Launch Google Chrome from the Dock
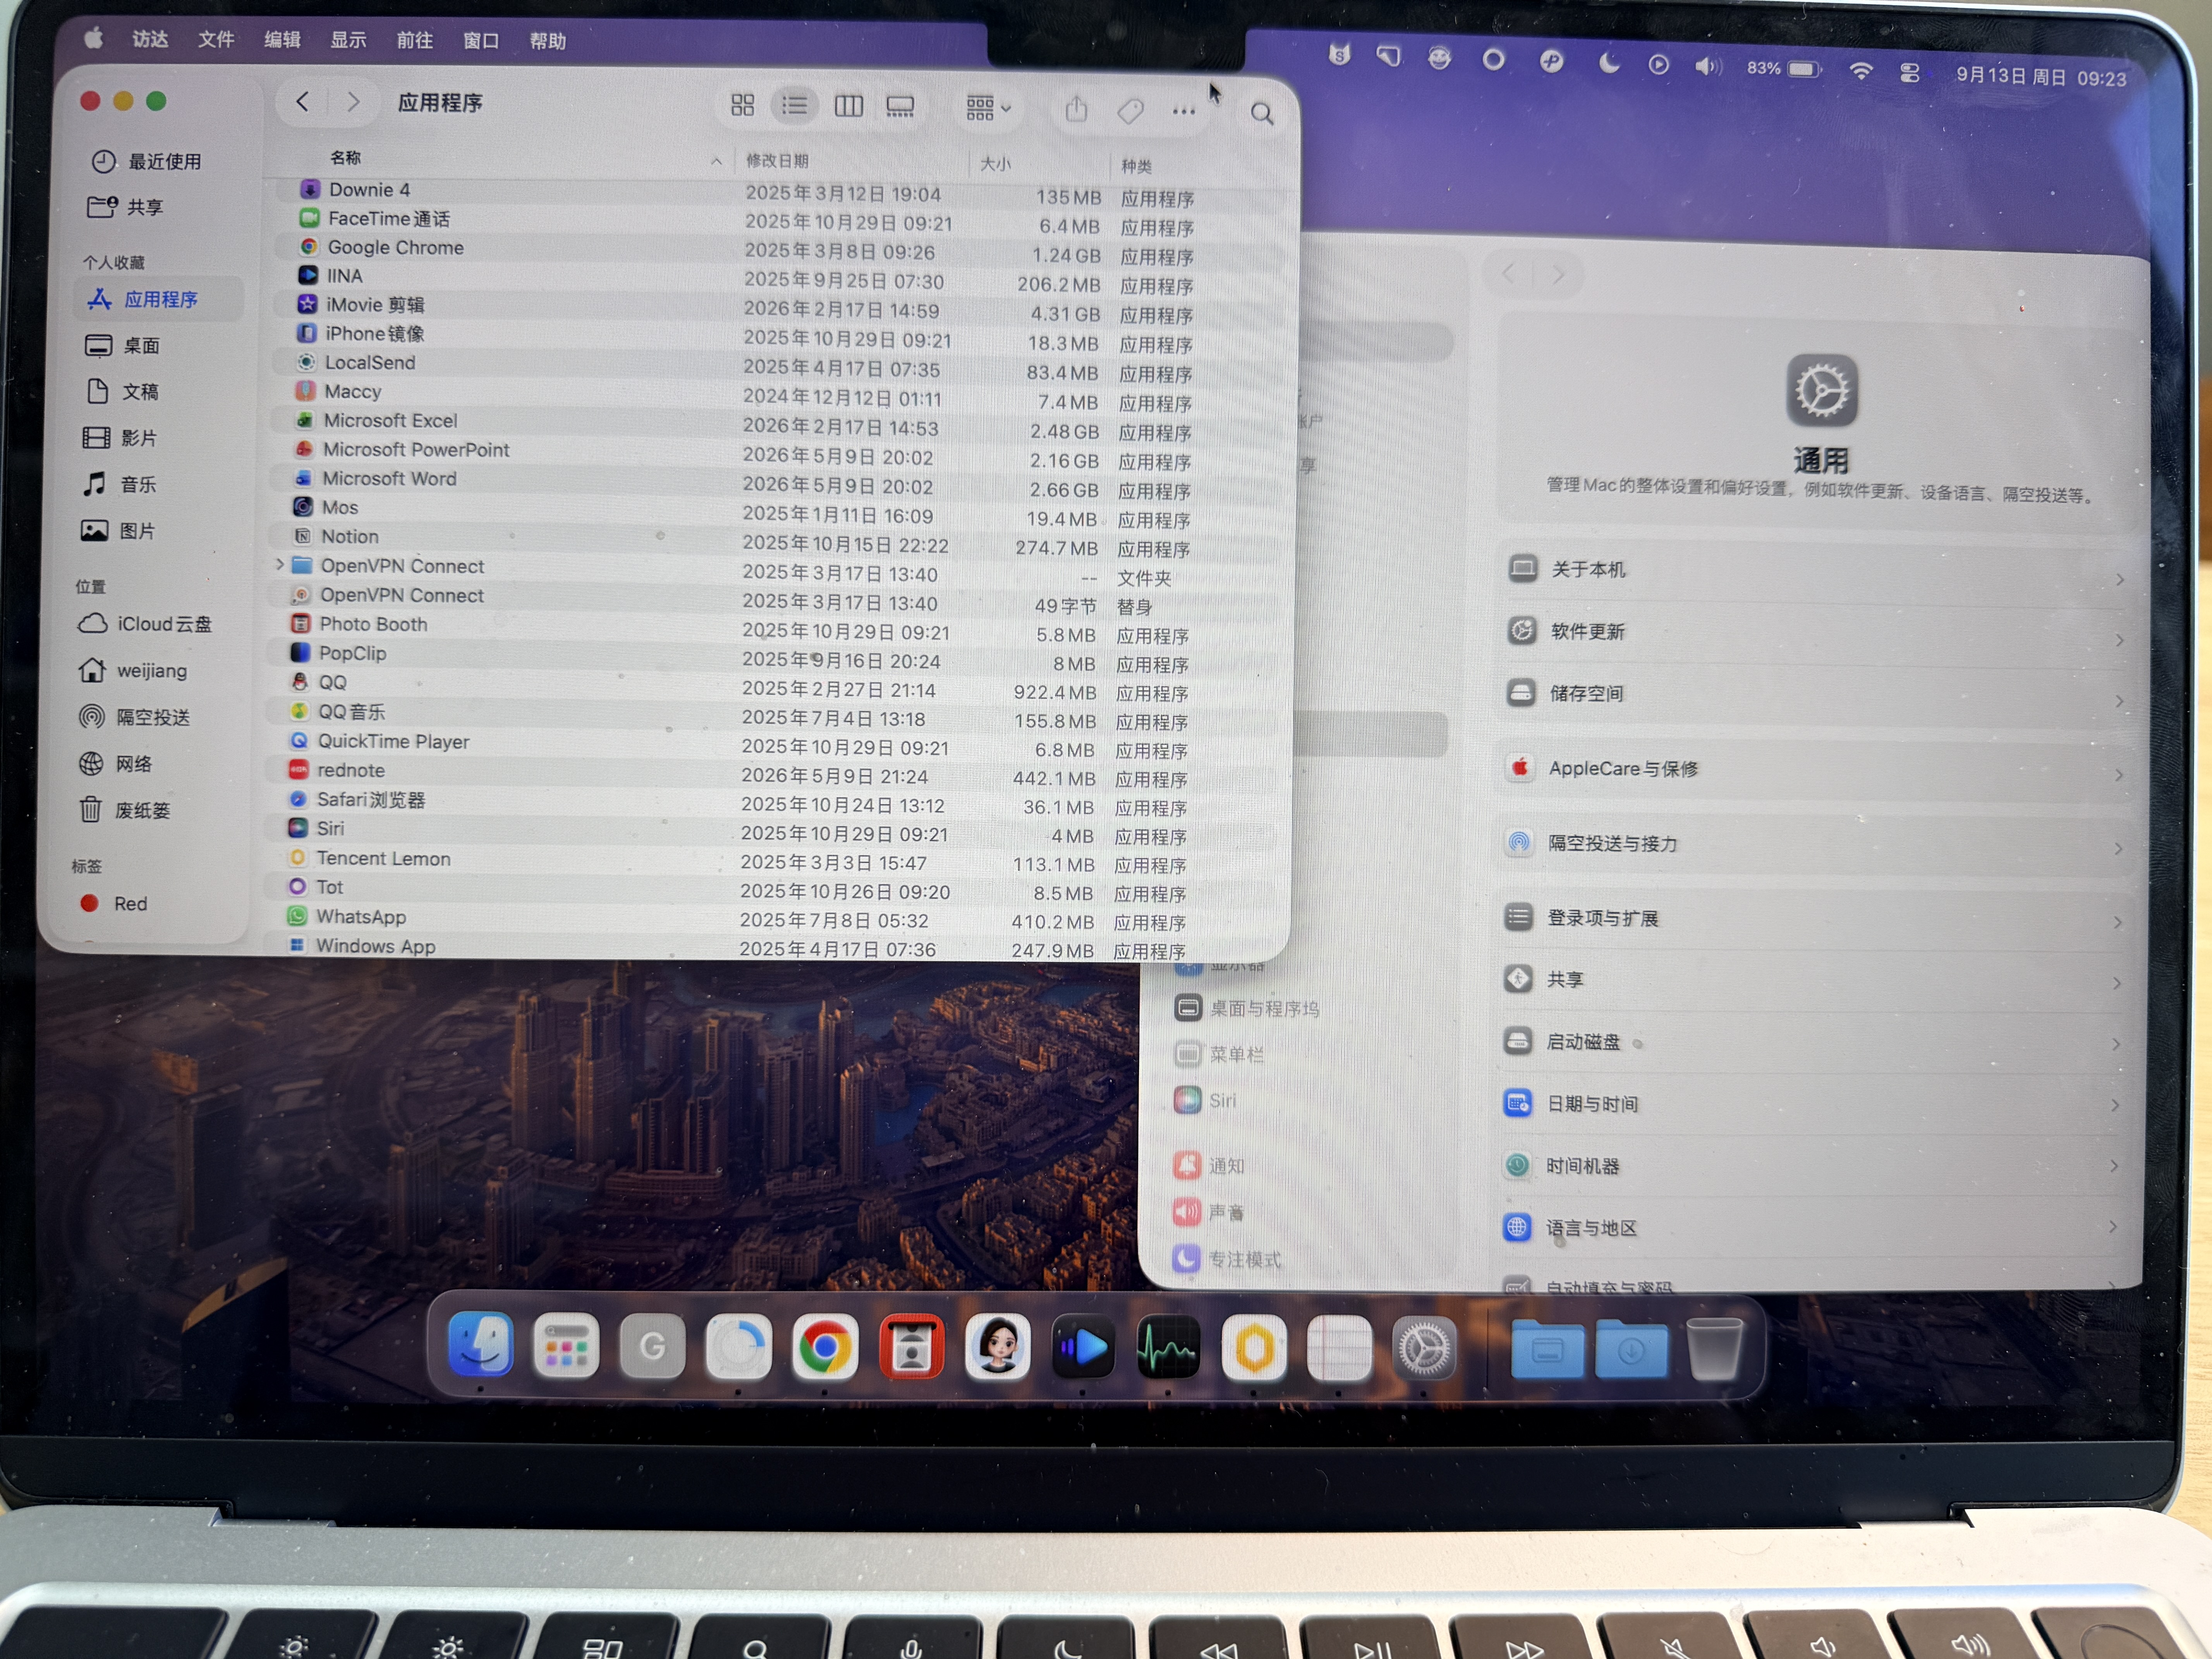Screen dimensions: 2212x1659 (x=824, y=1347)
